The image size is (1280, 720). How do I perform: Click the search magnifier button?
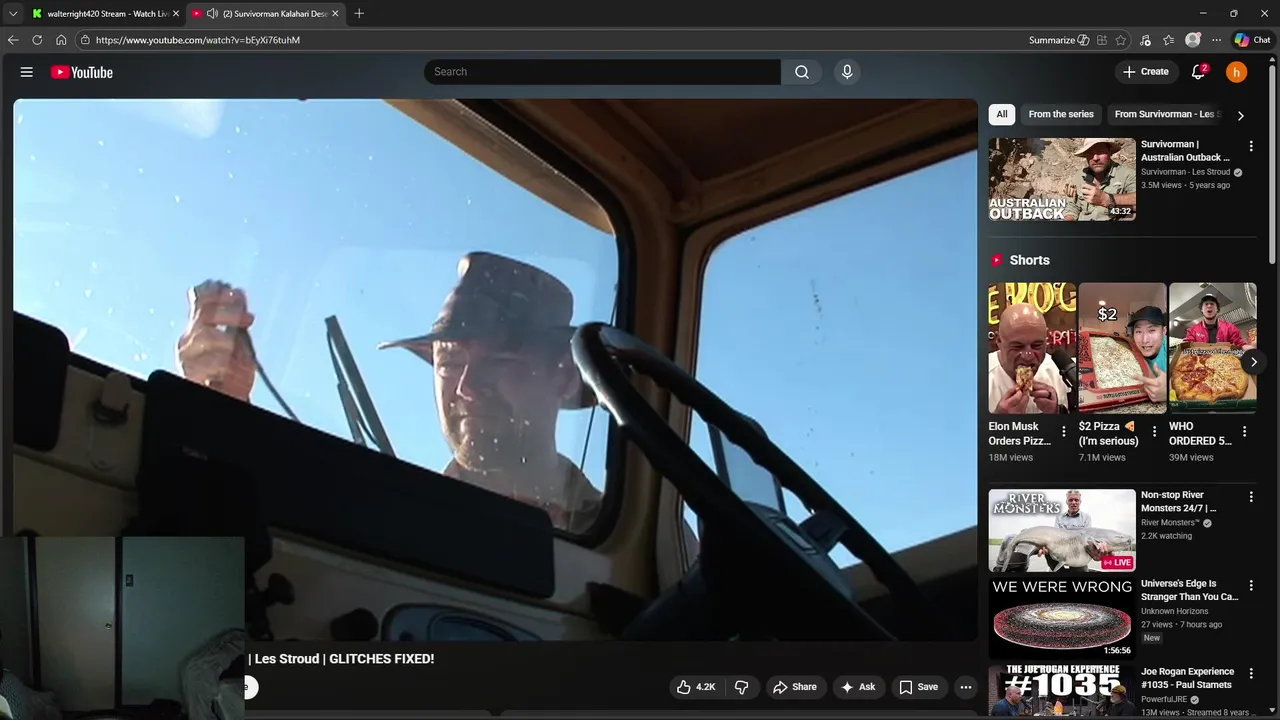(802, 72)
